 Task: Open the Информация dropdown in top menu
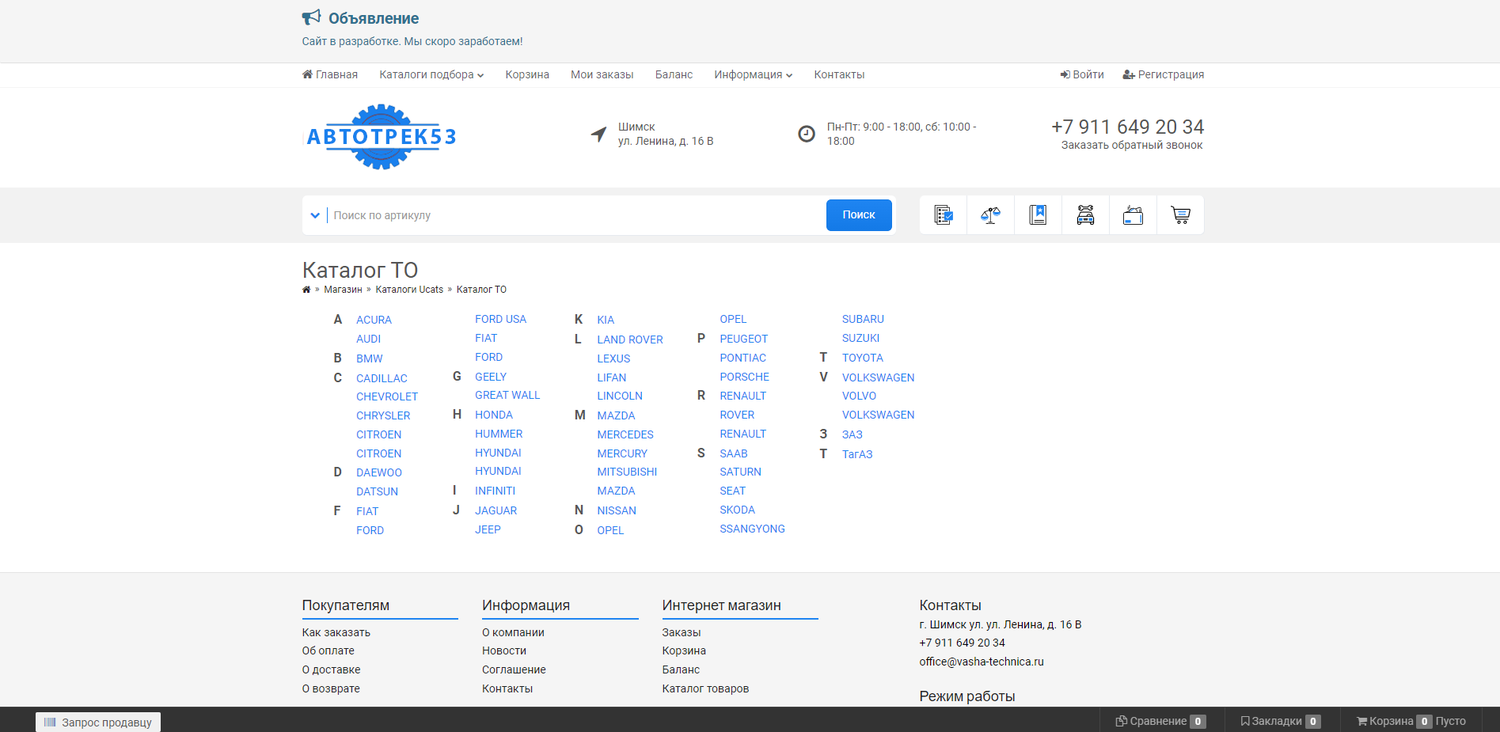point(753,75)
